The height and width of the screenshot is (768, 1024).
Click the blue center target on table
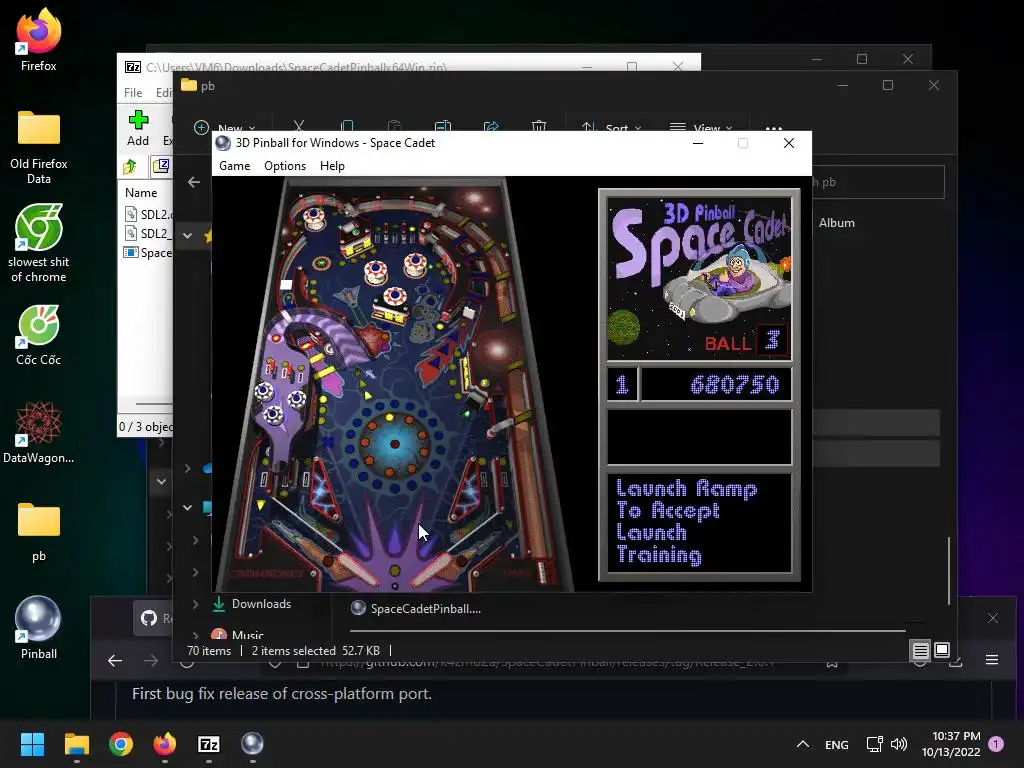point(394,443)
